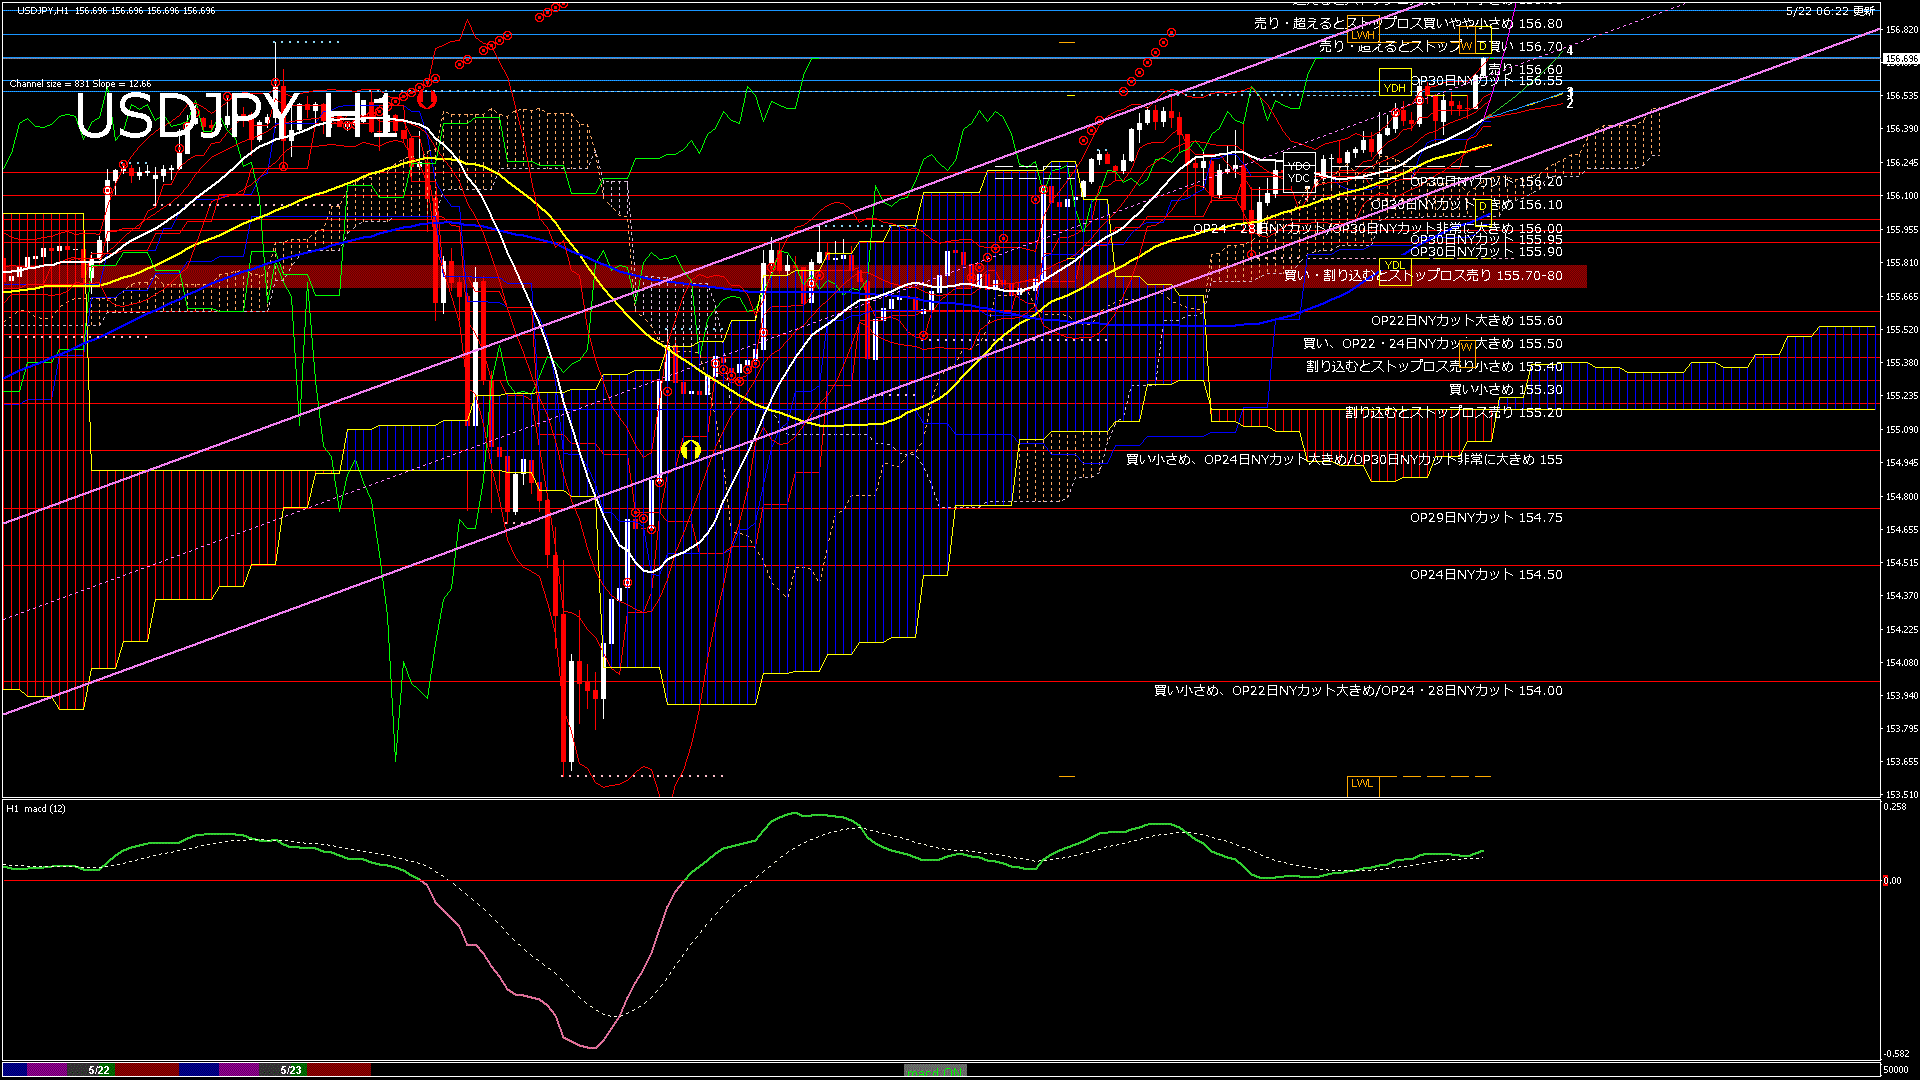This screenshot has height=1080, width=1920.
Task: Click the yellow up-arrow buy signal marker
Action: (x=690, y=449)
